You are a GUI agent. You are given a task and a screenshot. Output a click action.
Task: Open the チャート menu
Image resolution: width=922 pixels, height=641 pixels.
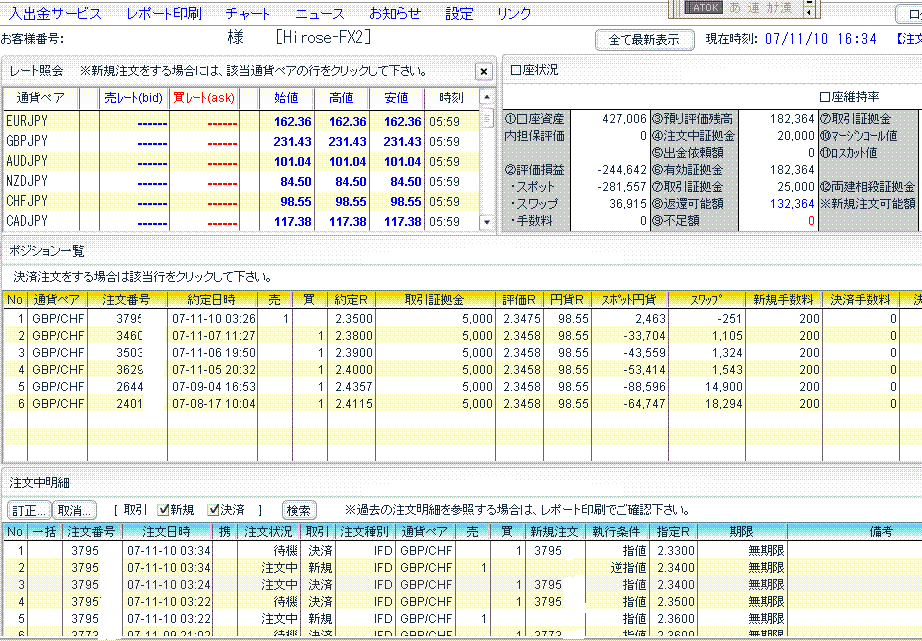pyautogui.click(x=248, y=13)
